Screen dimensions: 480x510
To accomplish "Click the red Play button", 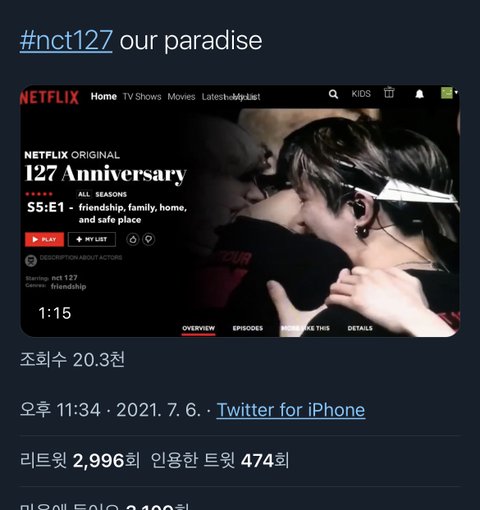I will pyautogui.click(x=44, y=239).
